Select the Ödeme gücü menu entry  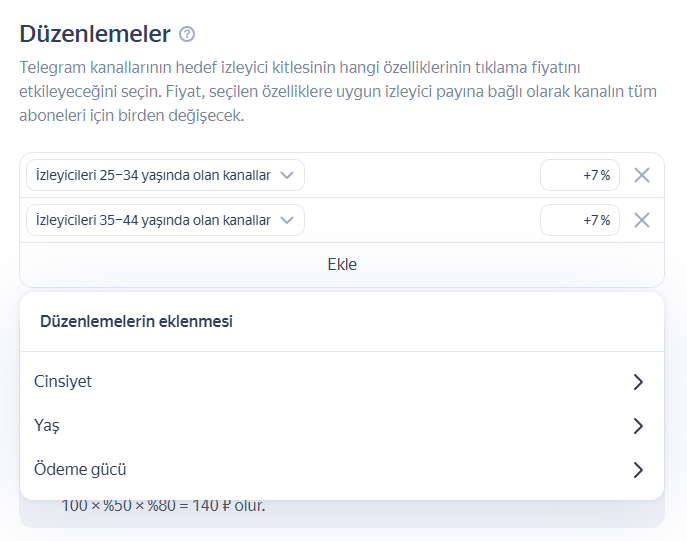(x=81, y=470)
